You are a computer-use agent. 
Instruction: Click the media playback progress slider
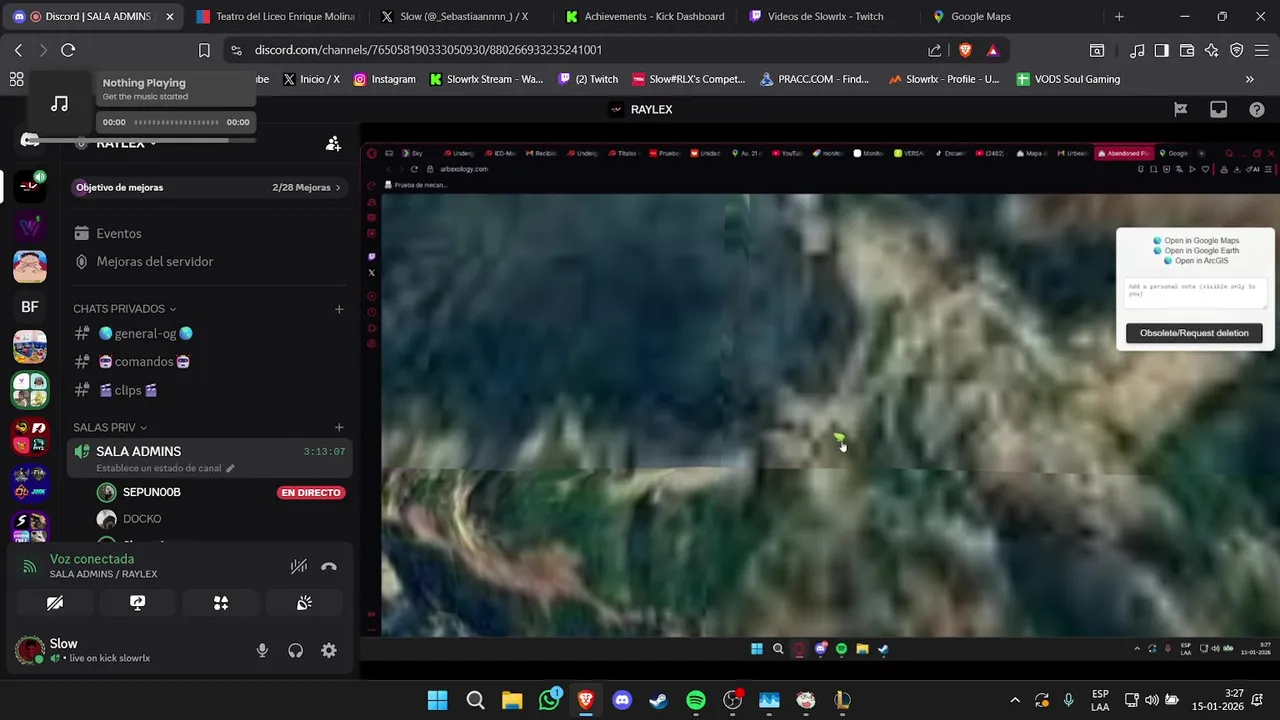tap(177, 122)
